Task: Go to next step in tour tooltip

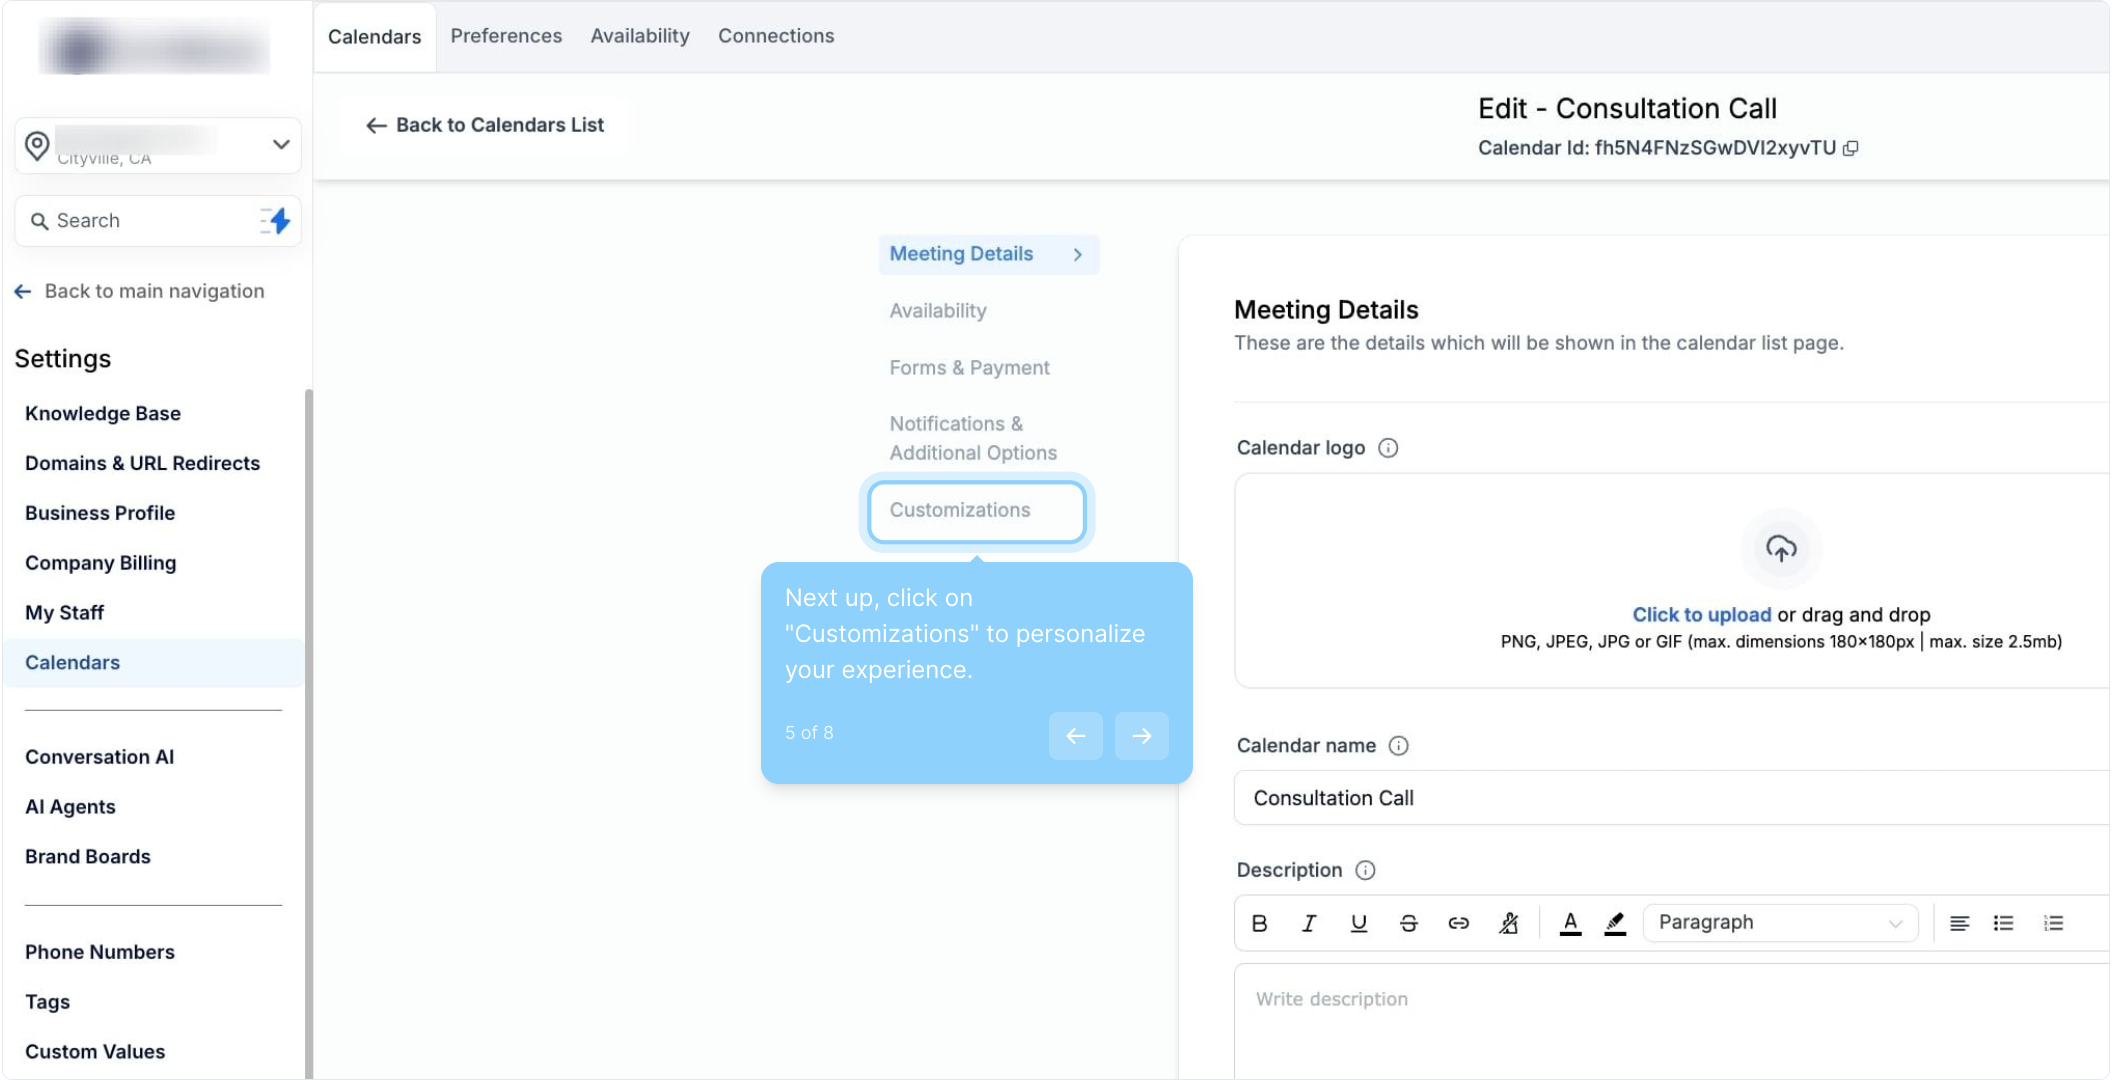Action: [x=1141, y=736]
